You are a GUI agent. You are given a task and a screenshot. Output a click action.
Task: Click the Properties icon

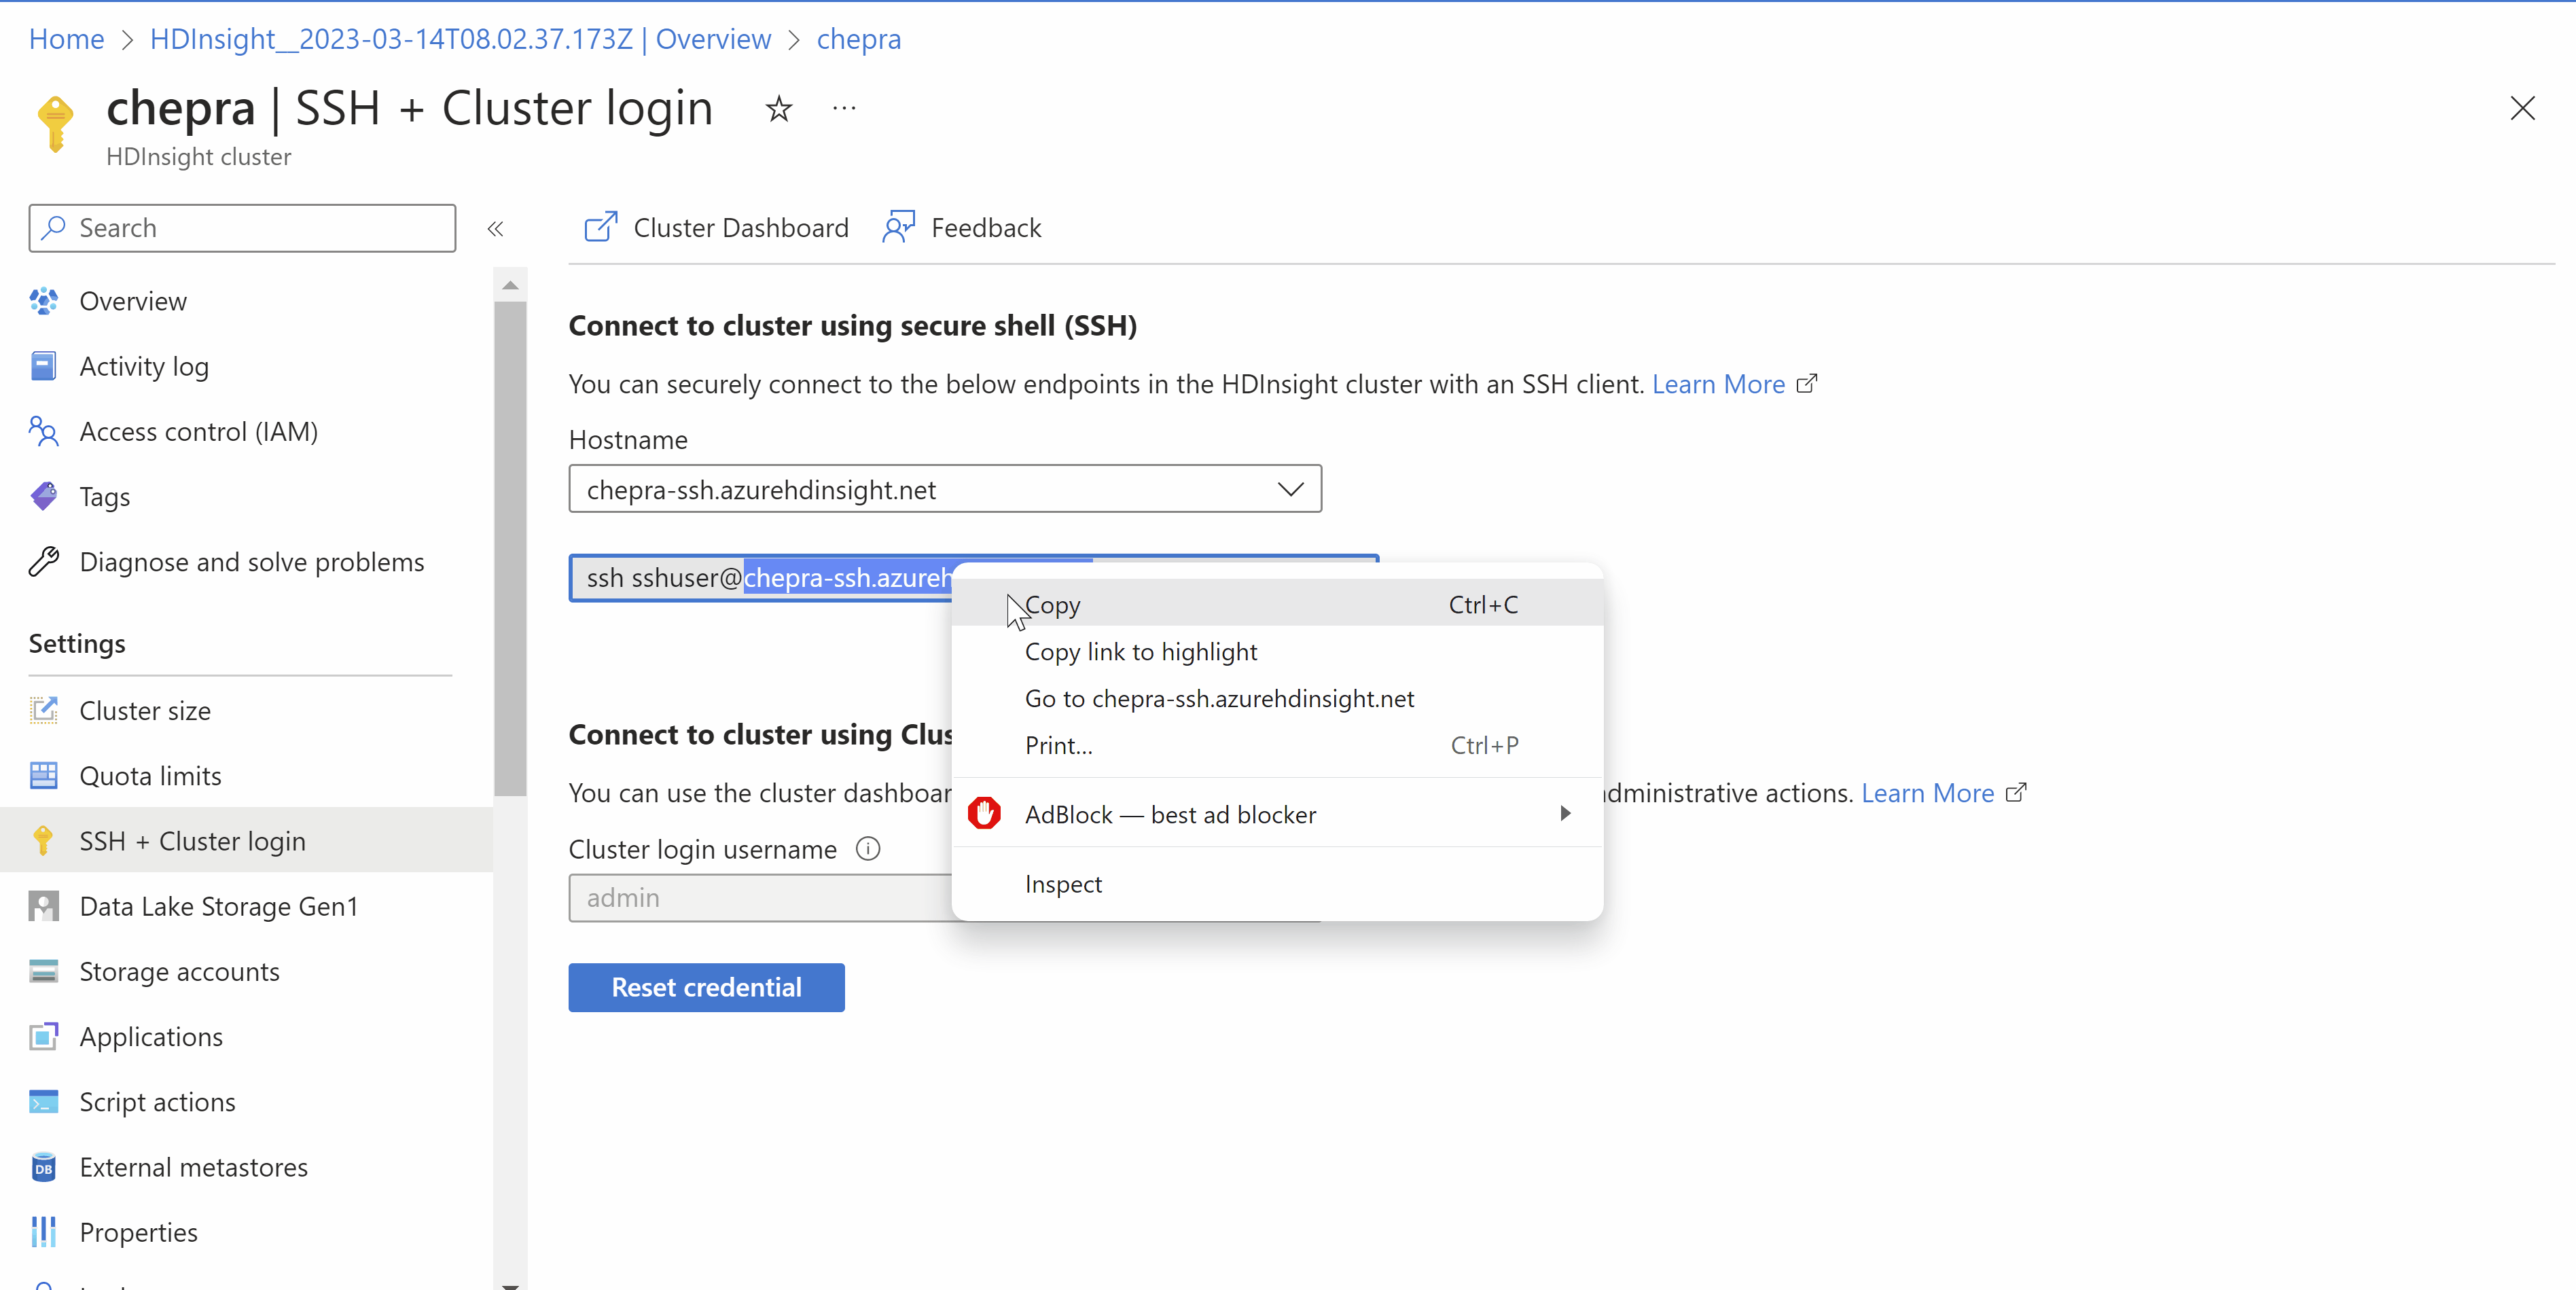pyautogui.click(x=43, y=1232)
